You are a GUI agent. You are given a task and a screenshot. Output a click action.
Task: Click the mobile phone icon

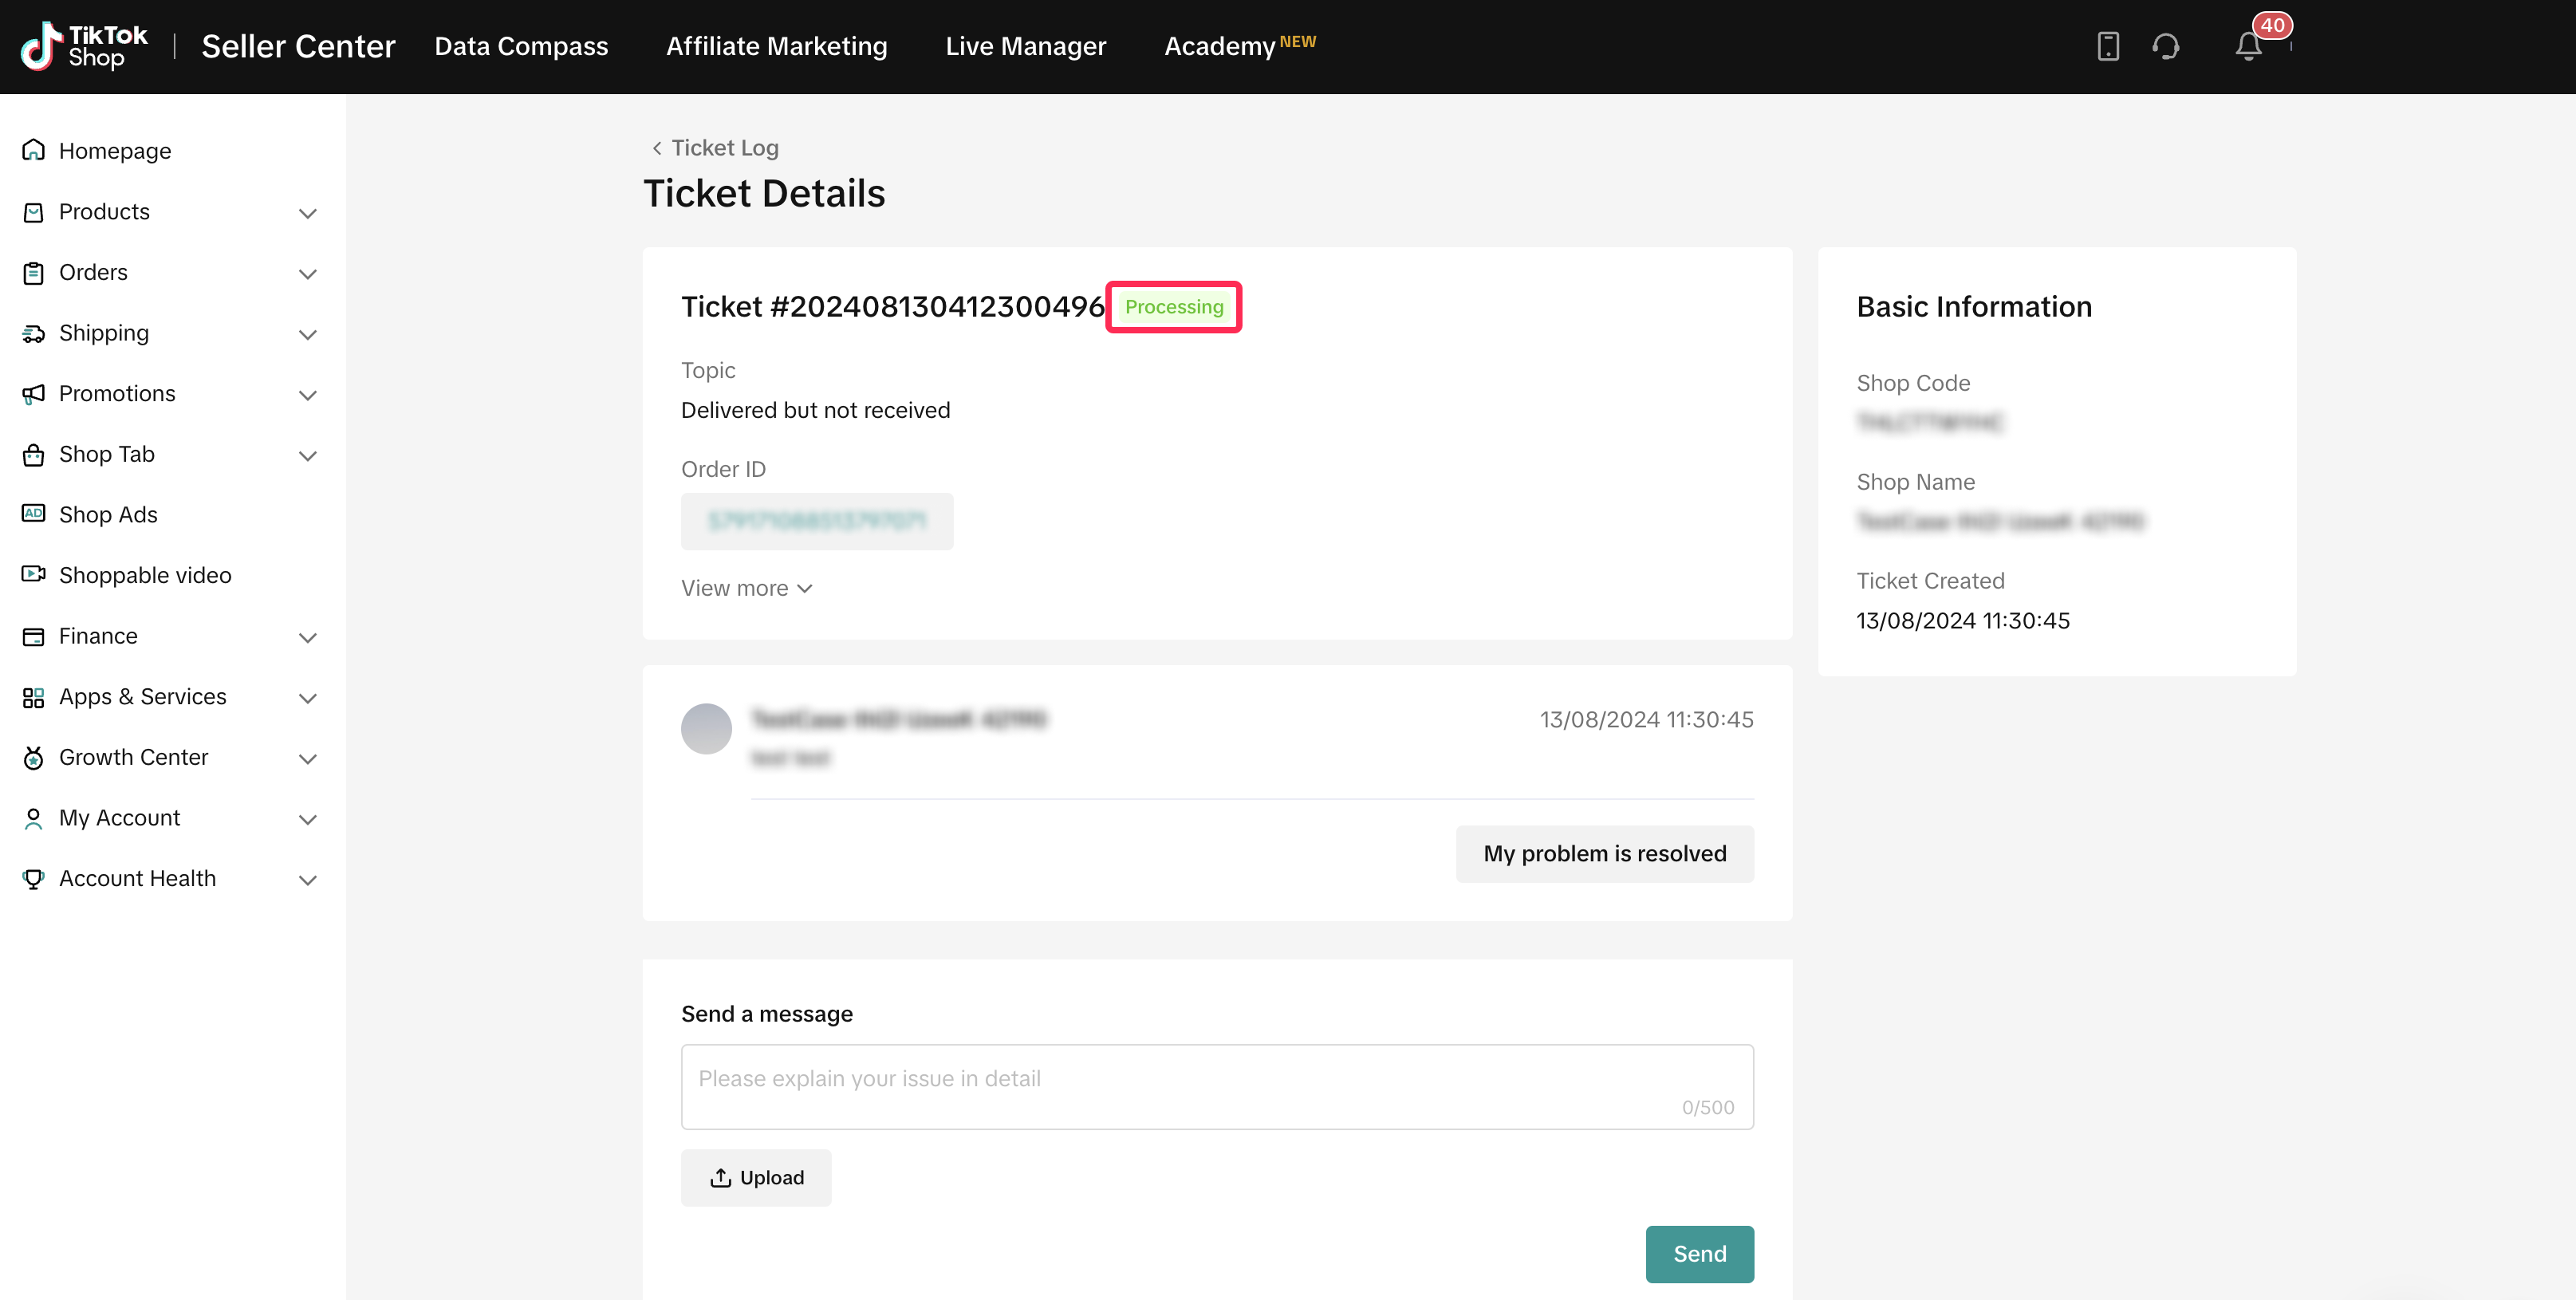pos(2108,46)
